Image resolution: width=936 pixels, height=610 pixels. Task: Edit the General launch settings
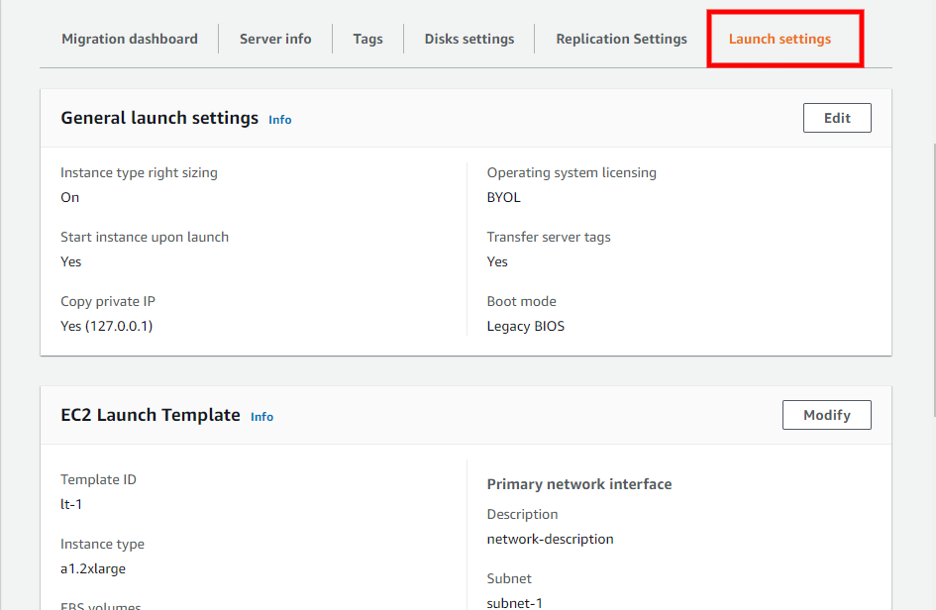coord(836,117)
